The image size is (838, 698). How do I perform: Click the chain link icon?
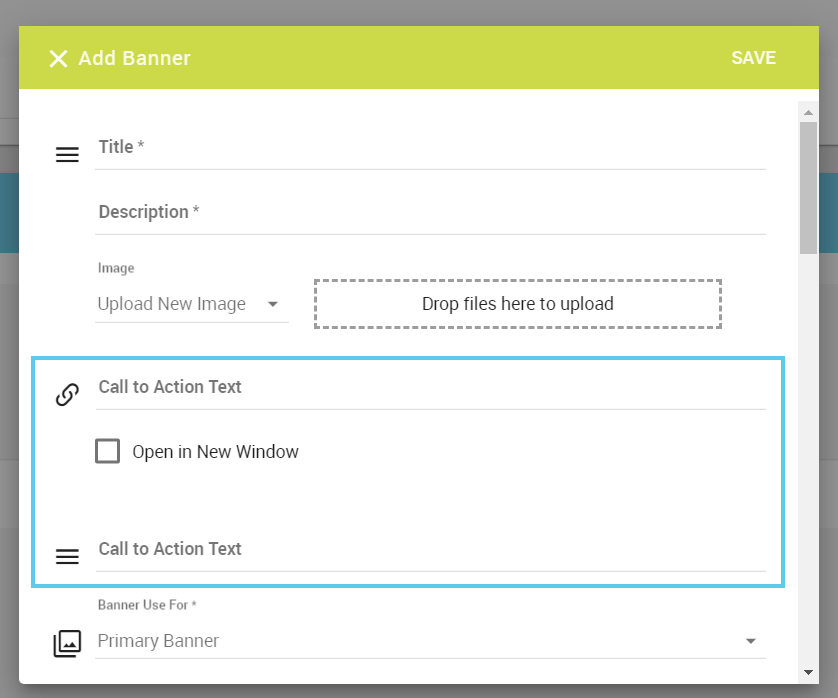[67, 394]
